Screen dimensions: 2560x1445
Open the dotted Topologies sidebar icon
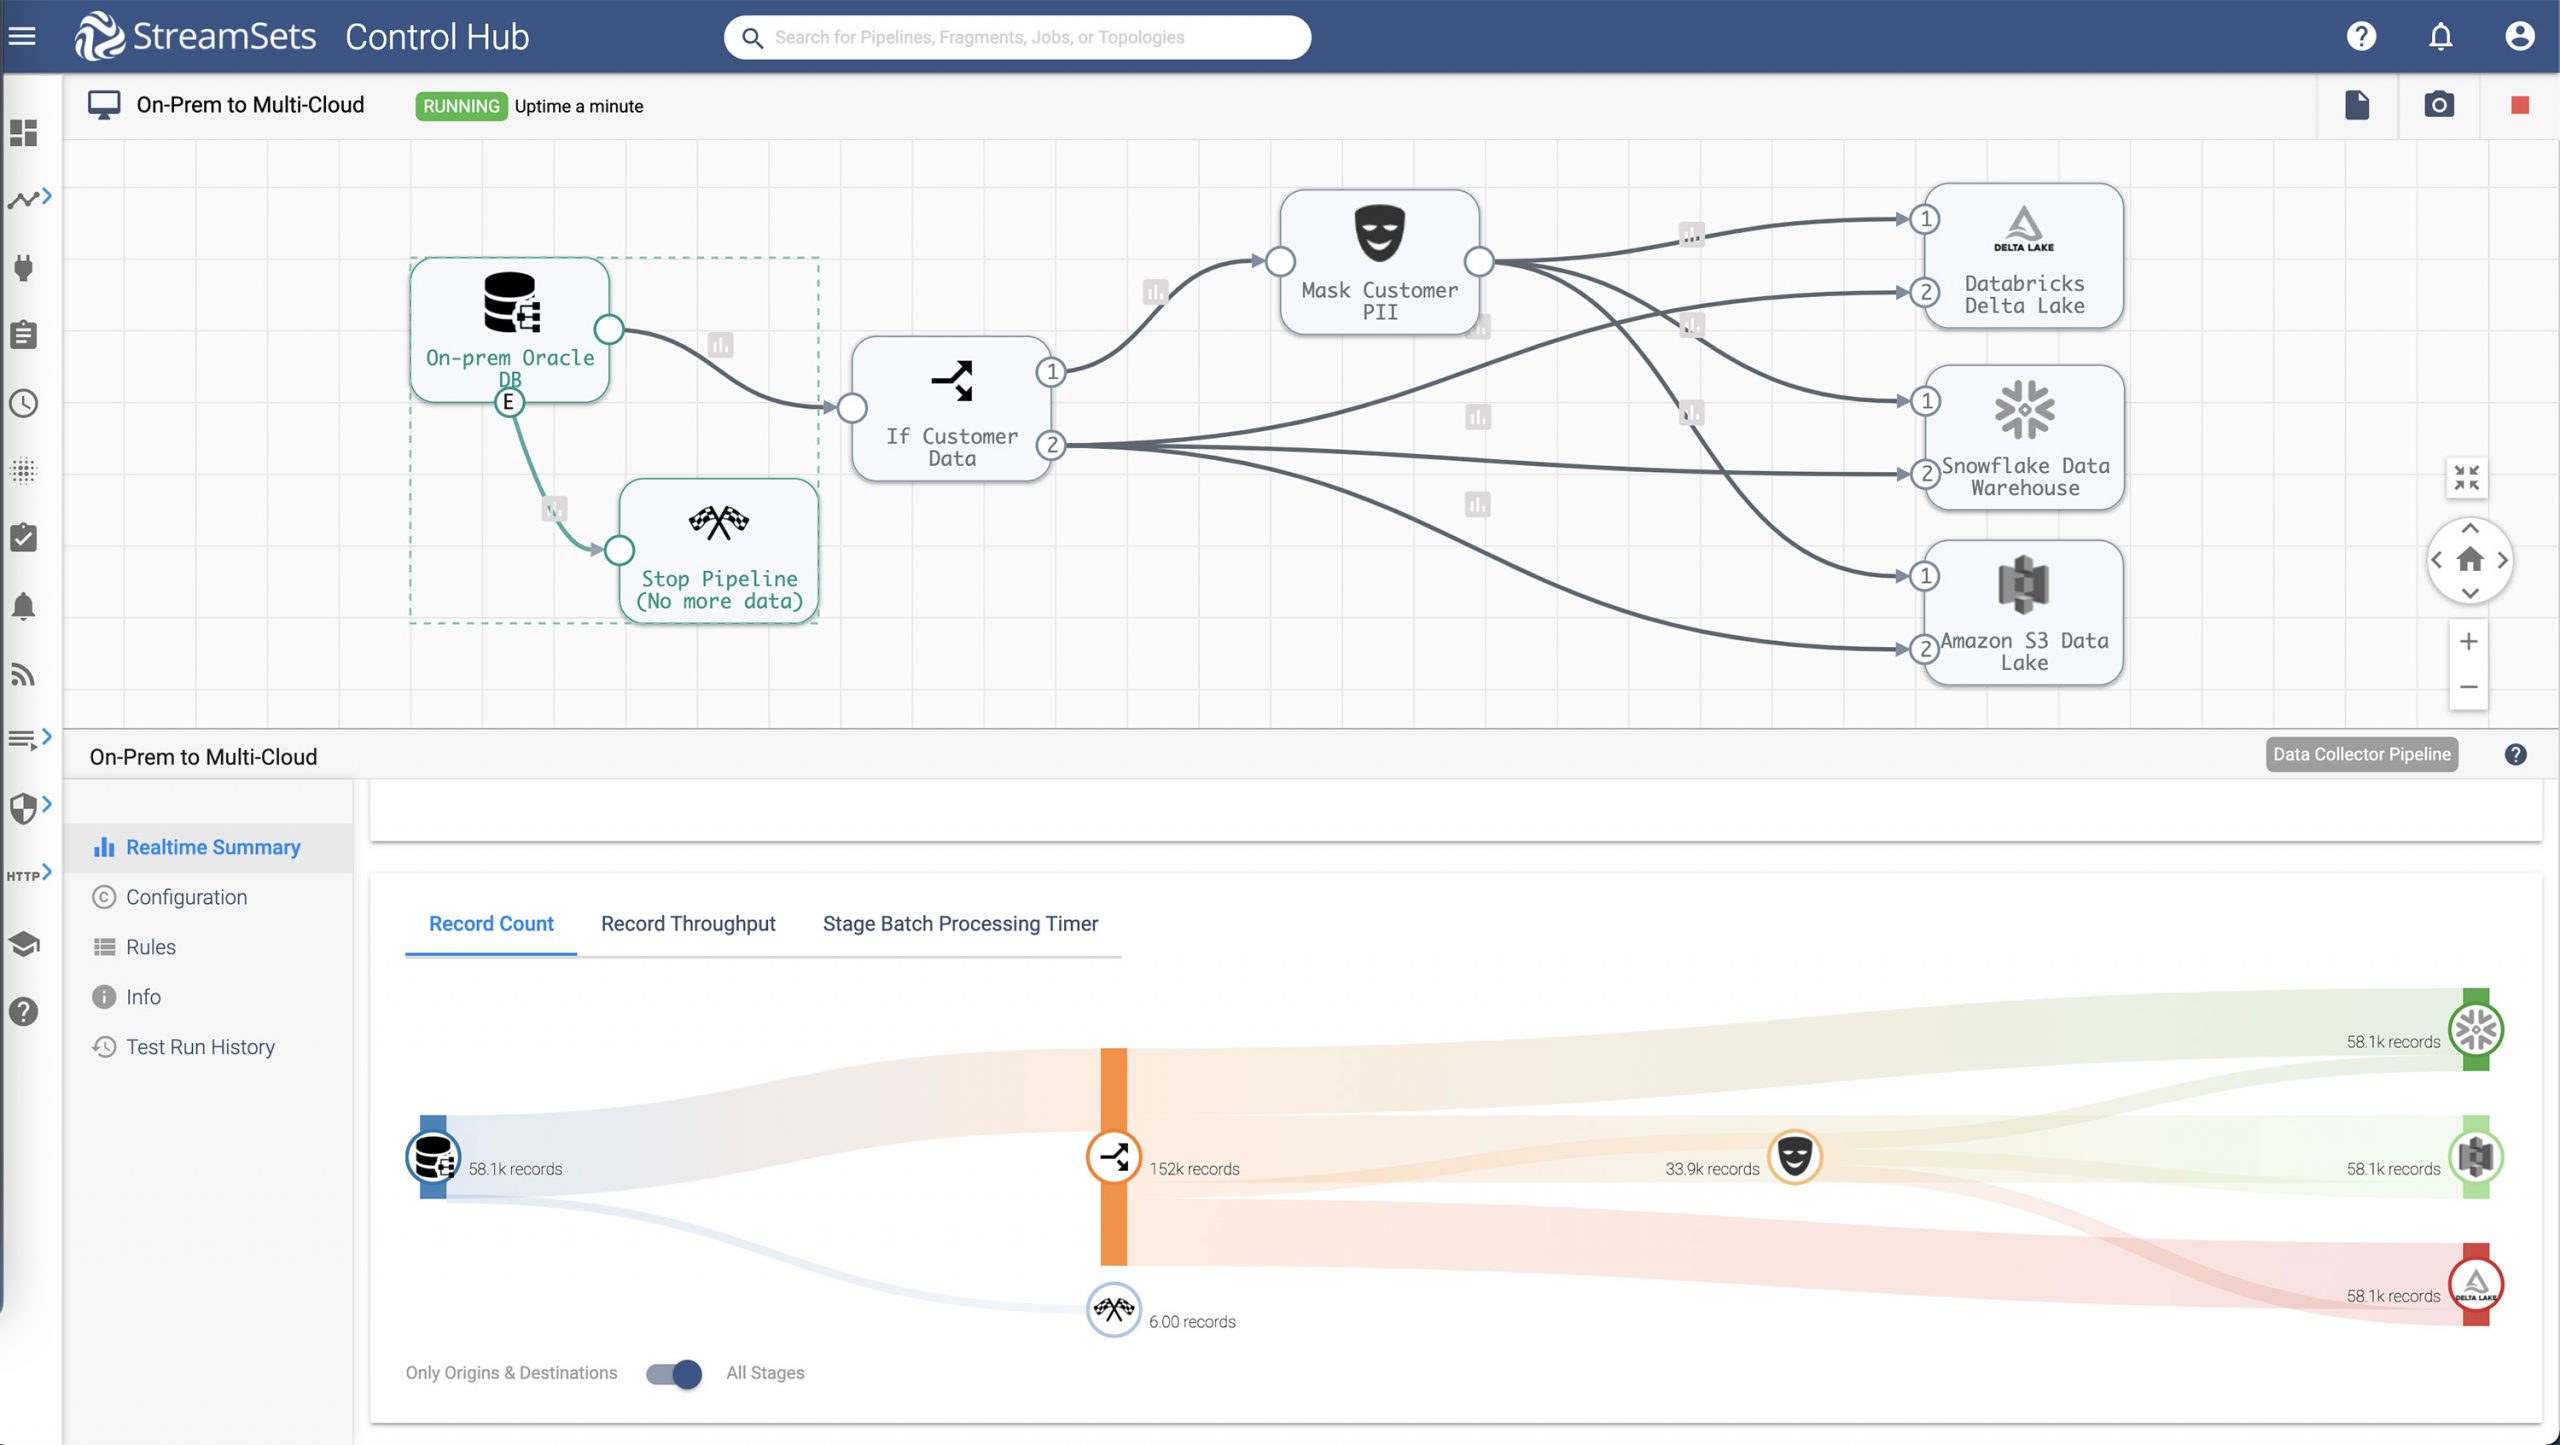point(23,470)
